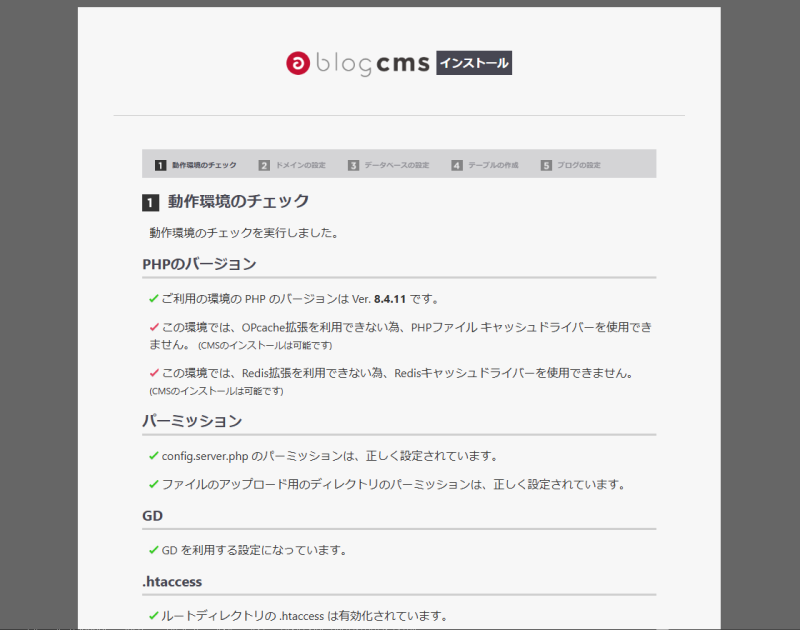Click the パーミッション section heading
Screen dimensions: 800x630
click(192, 421)
